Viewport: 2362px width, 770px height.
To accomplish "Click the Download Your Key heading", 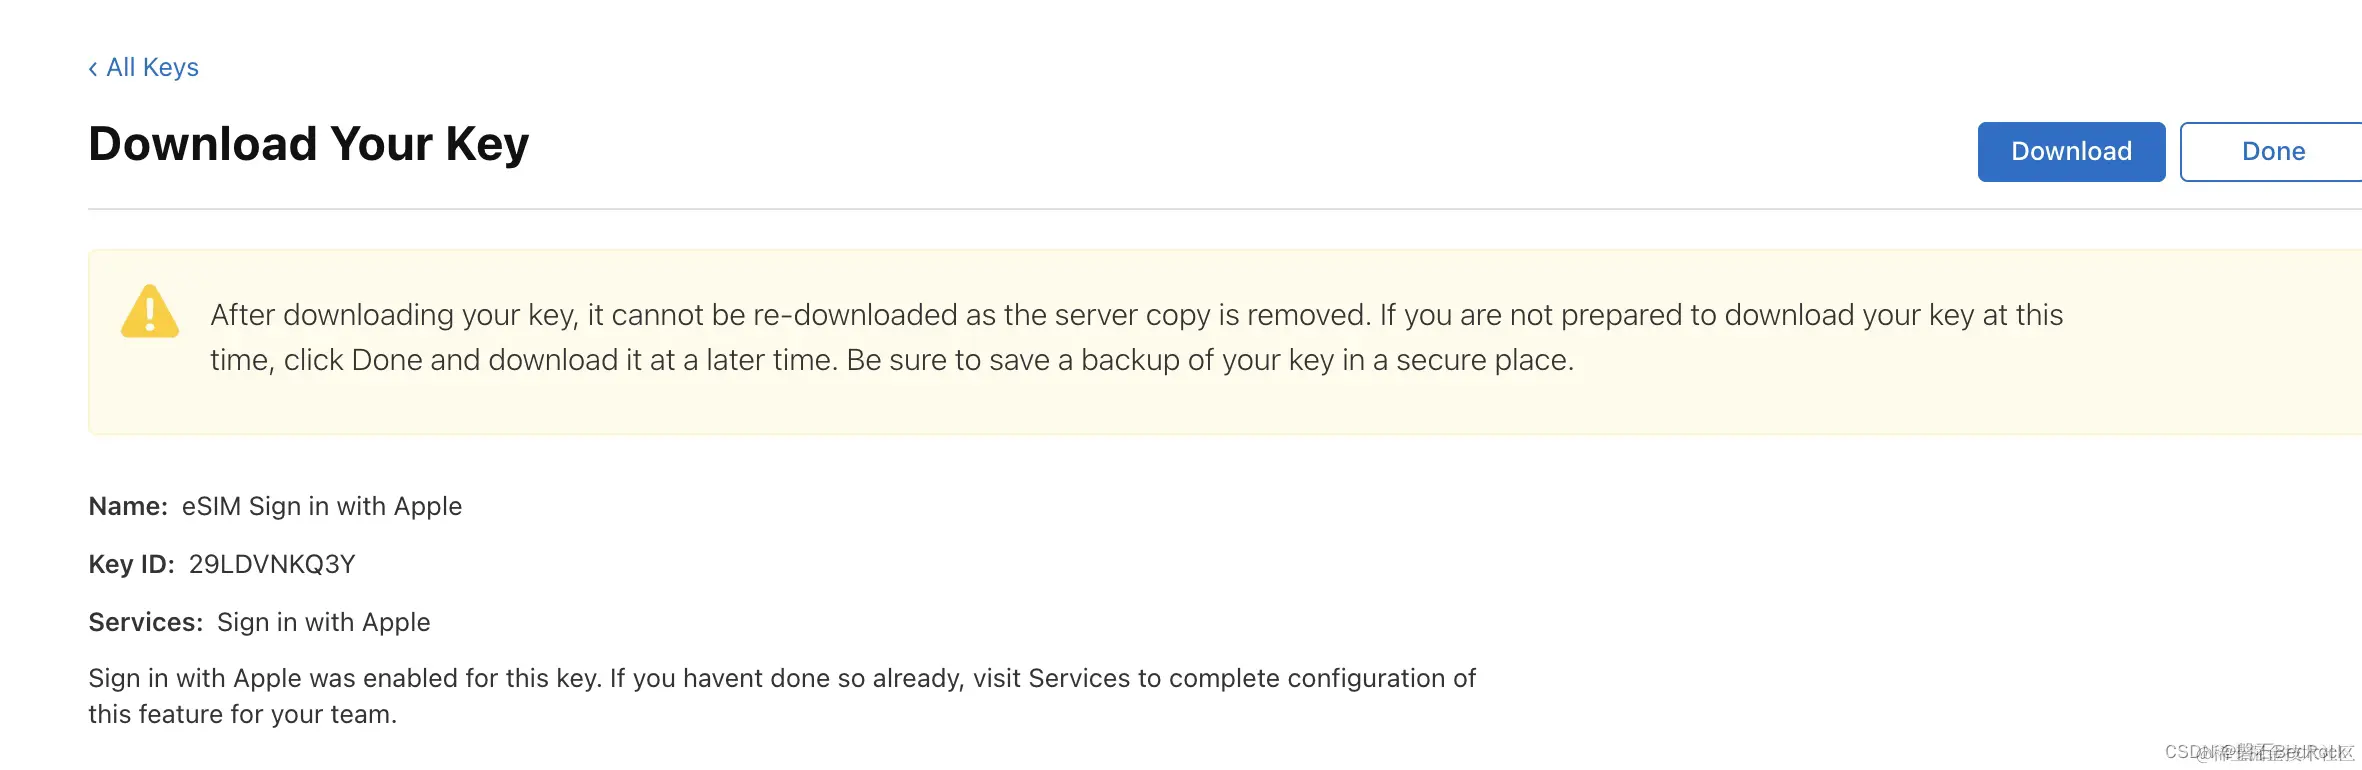I will pos(308,144).
